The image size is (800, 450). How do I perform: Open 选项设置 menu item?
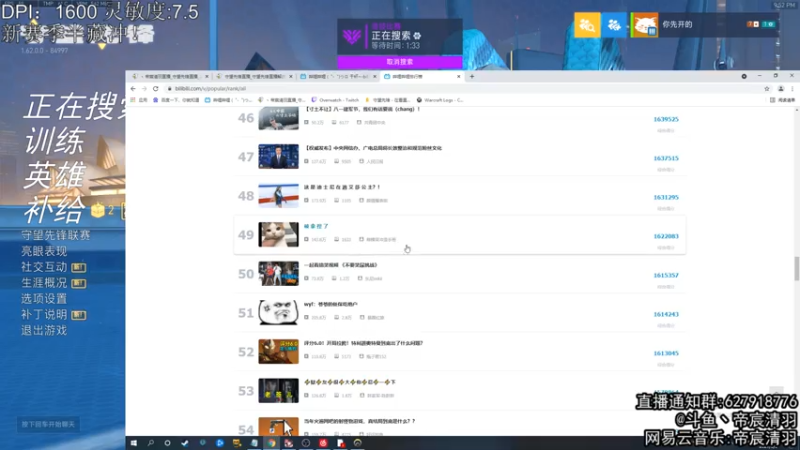click(x=44, y=298)
